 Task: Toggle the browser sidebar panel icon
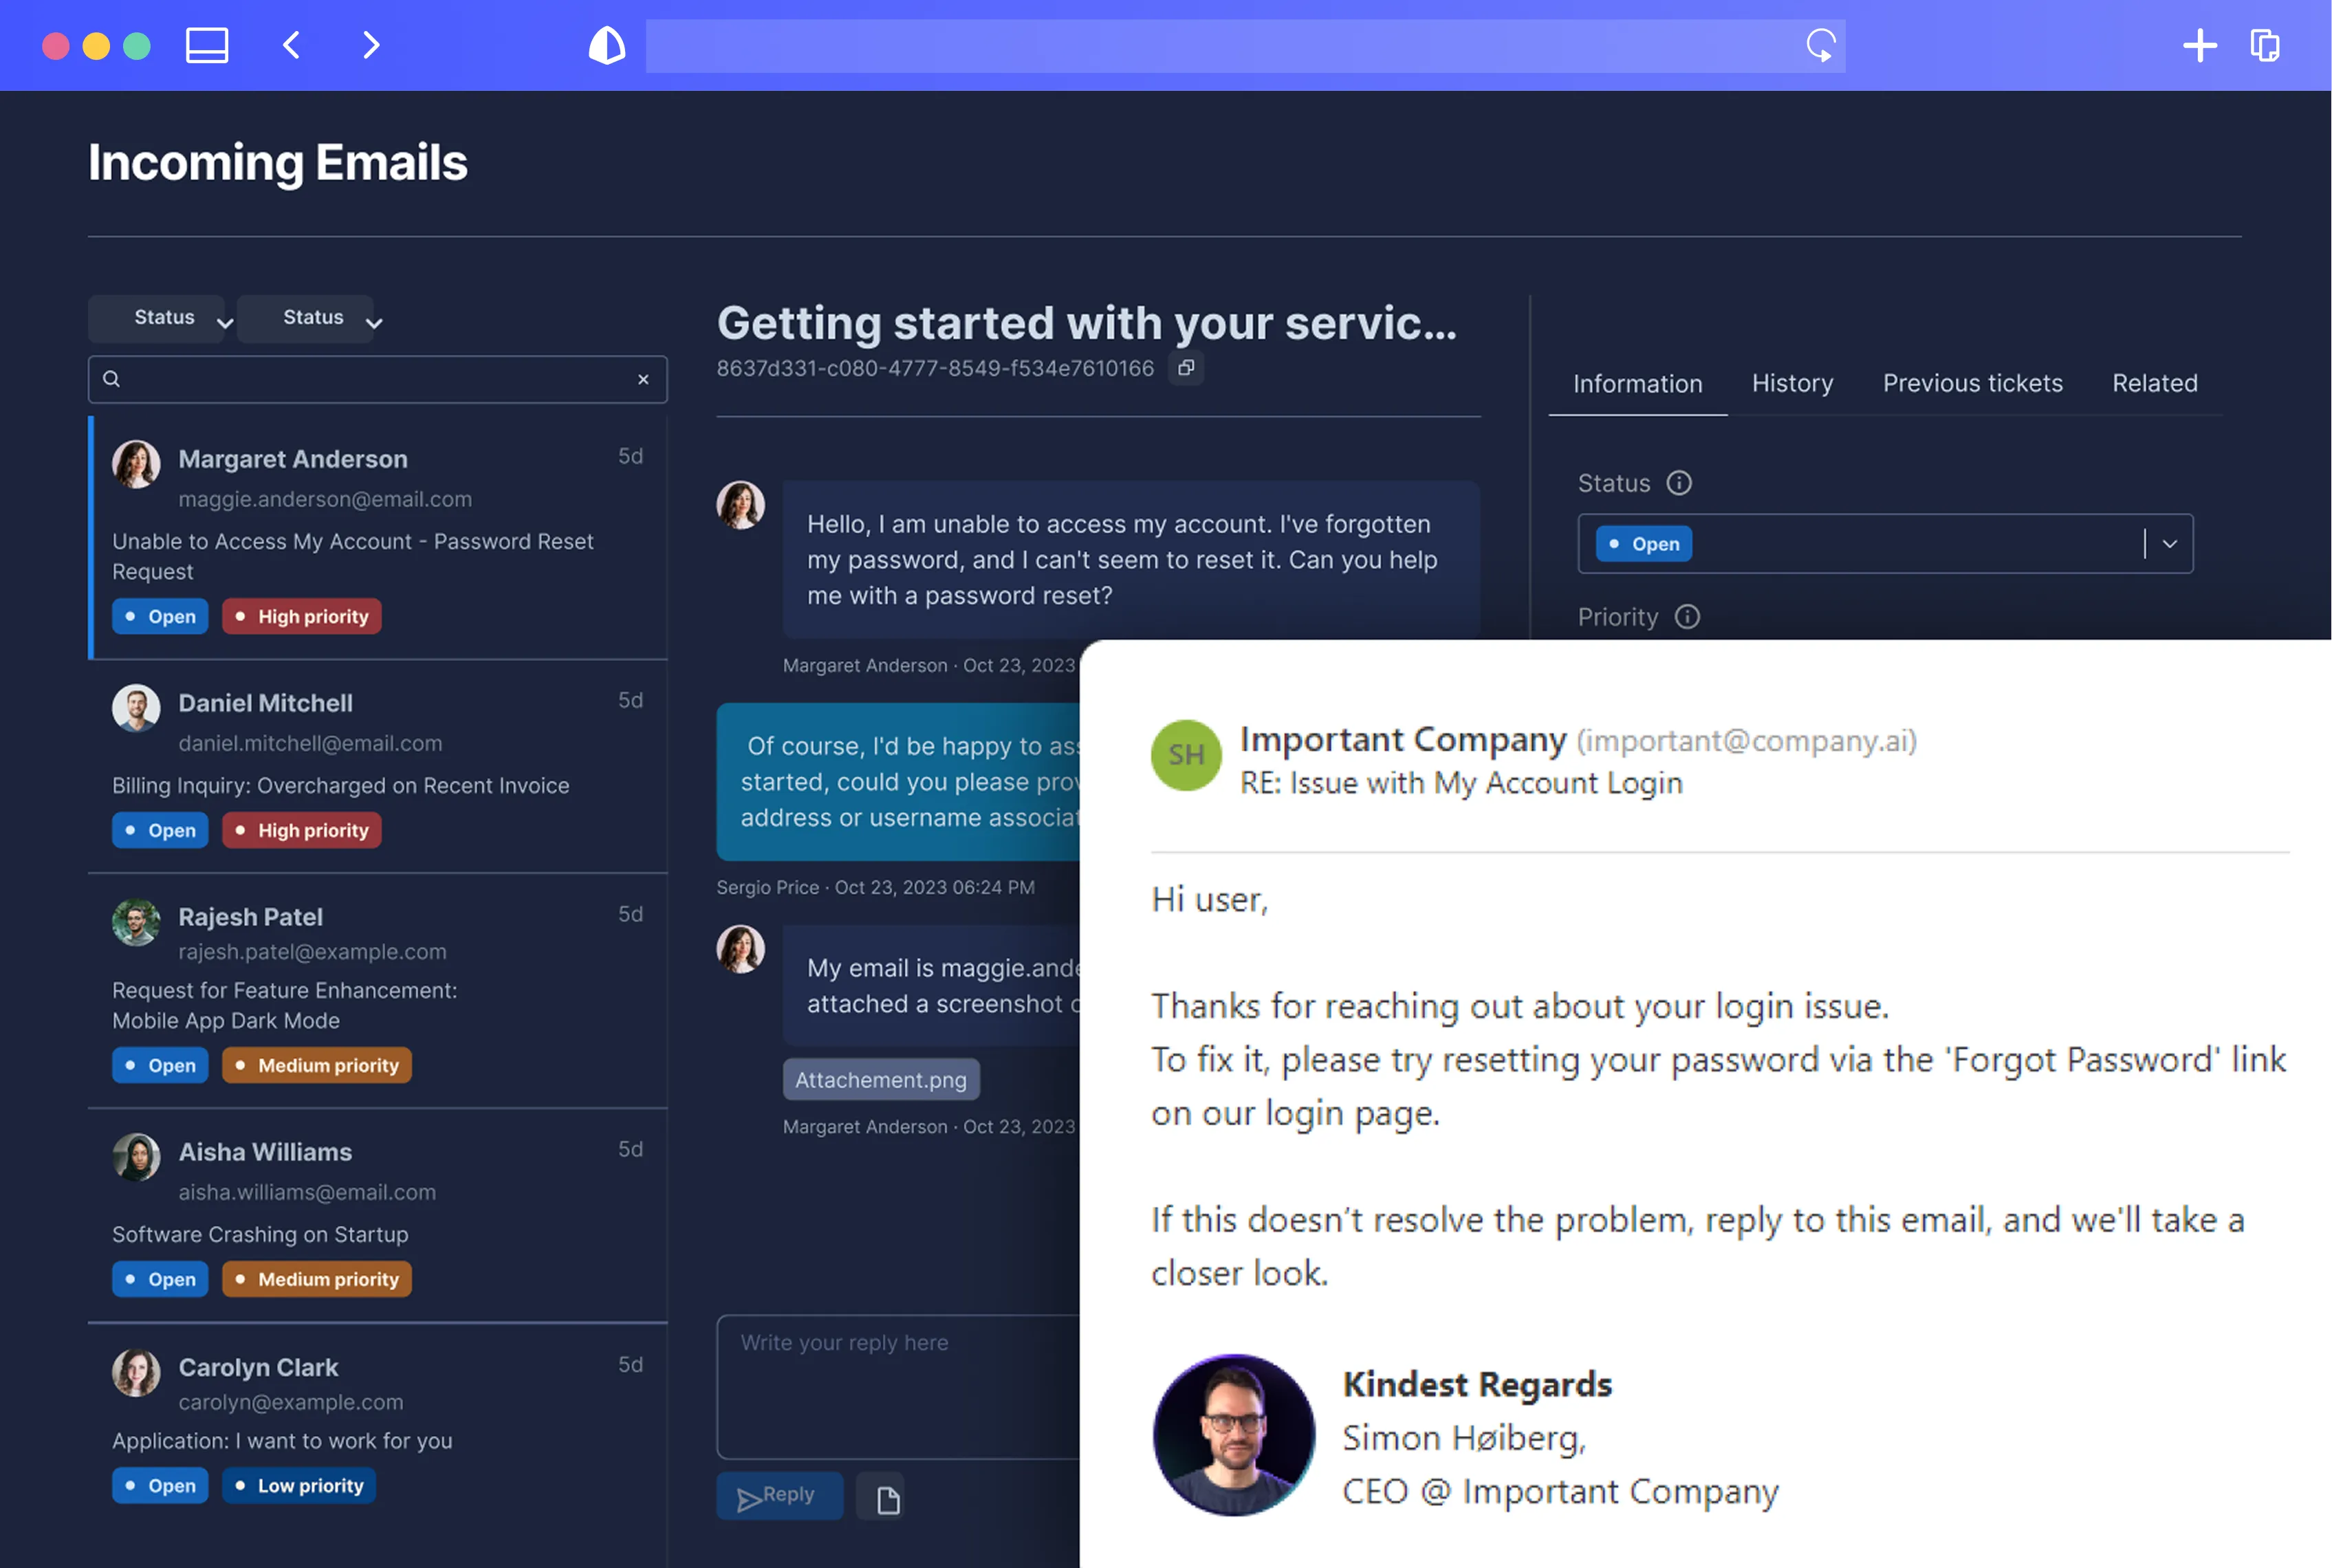207,45
